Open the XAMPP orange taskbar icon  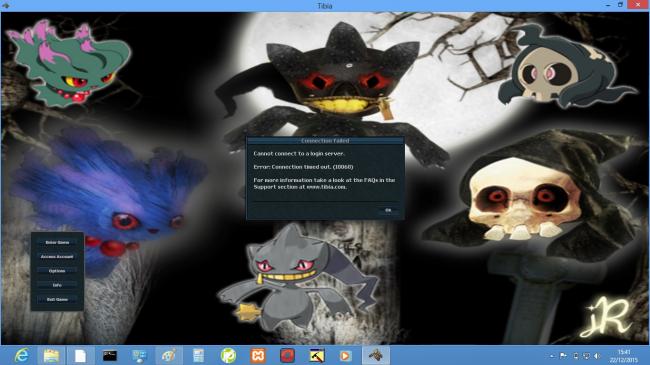[257, 355]
